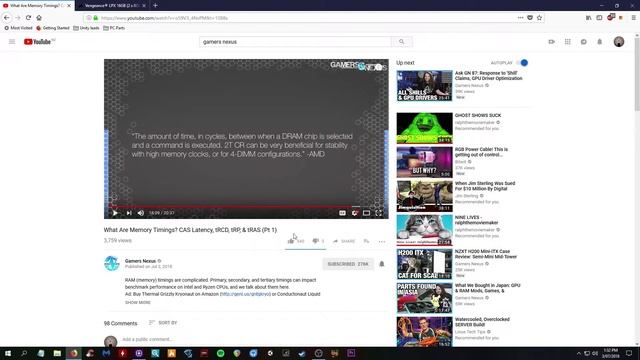Screen dimensions: 640x360
Task: Click the Save to playlist icon
Action: (366, 241)
